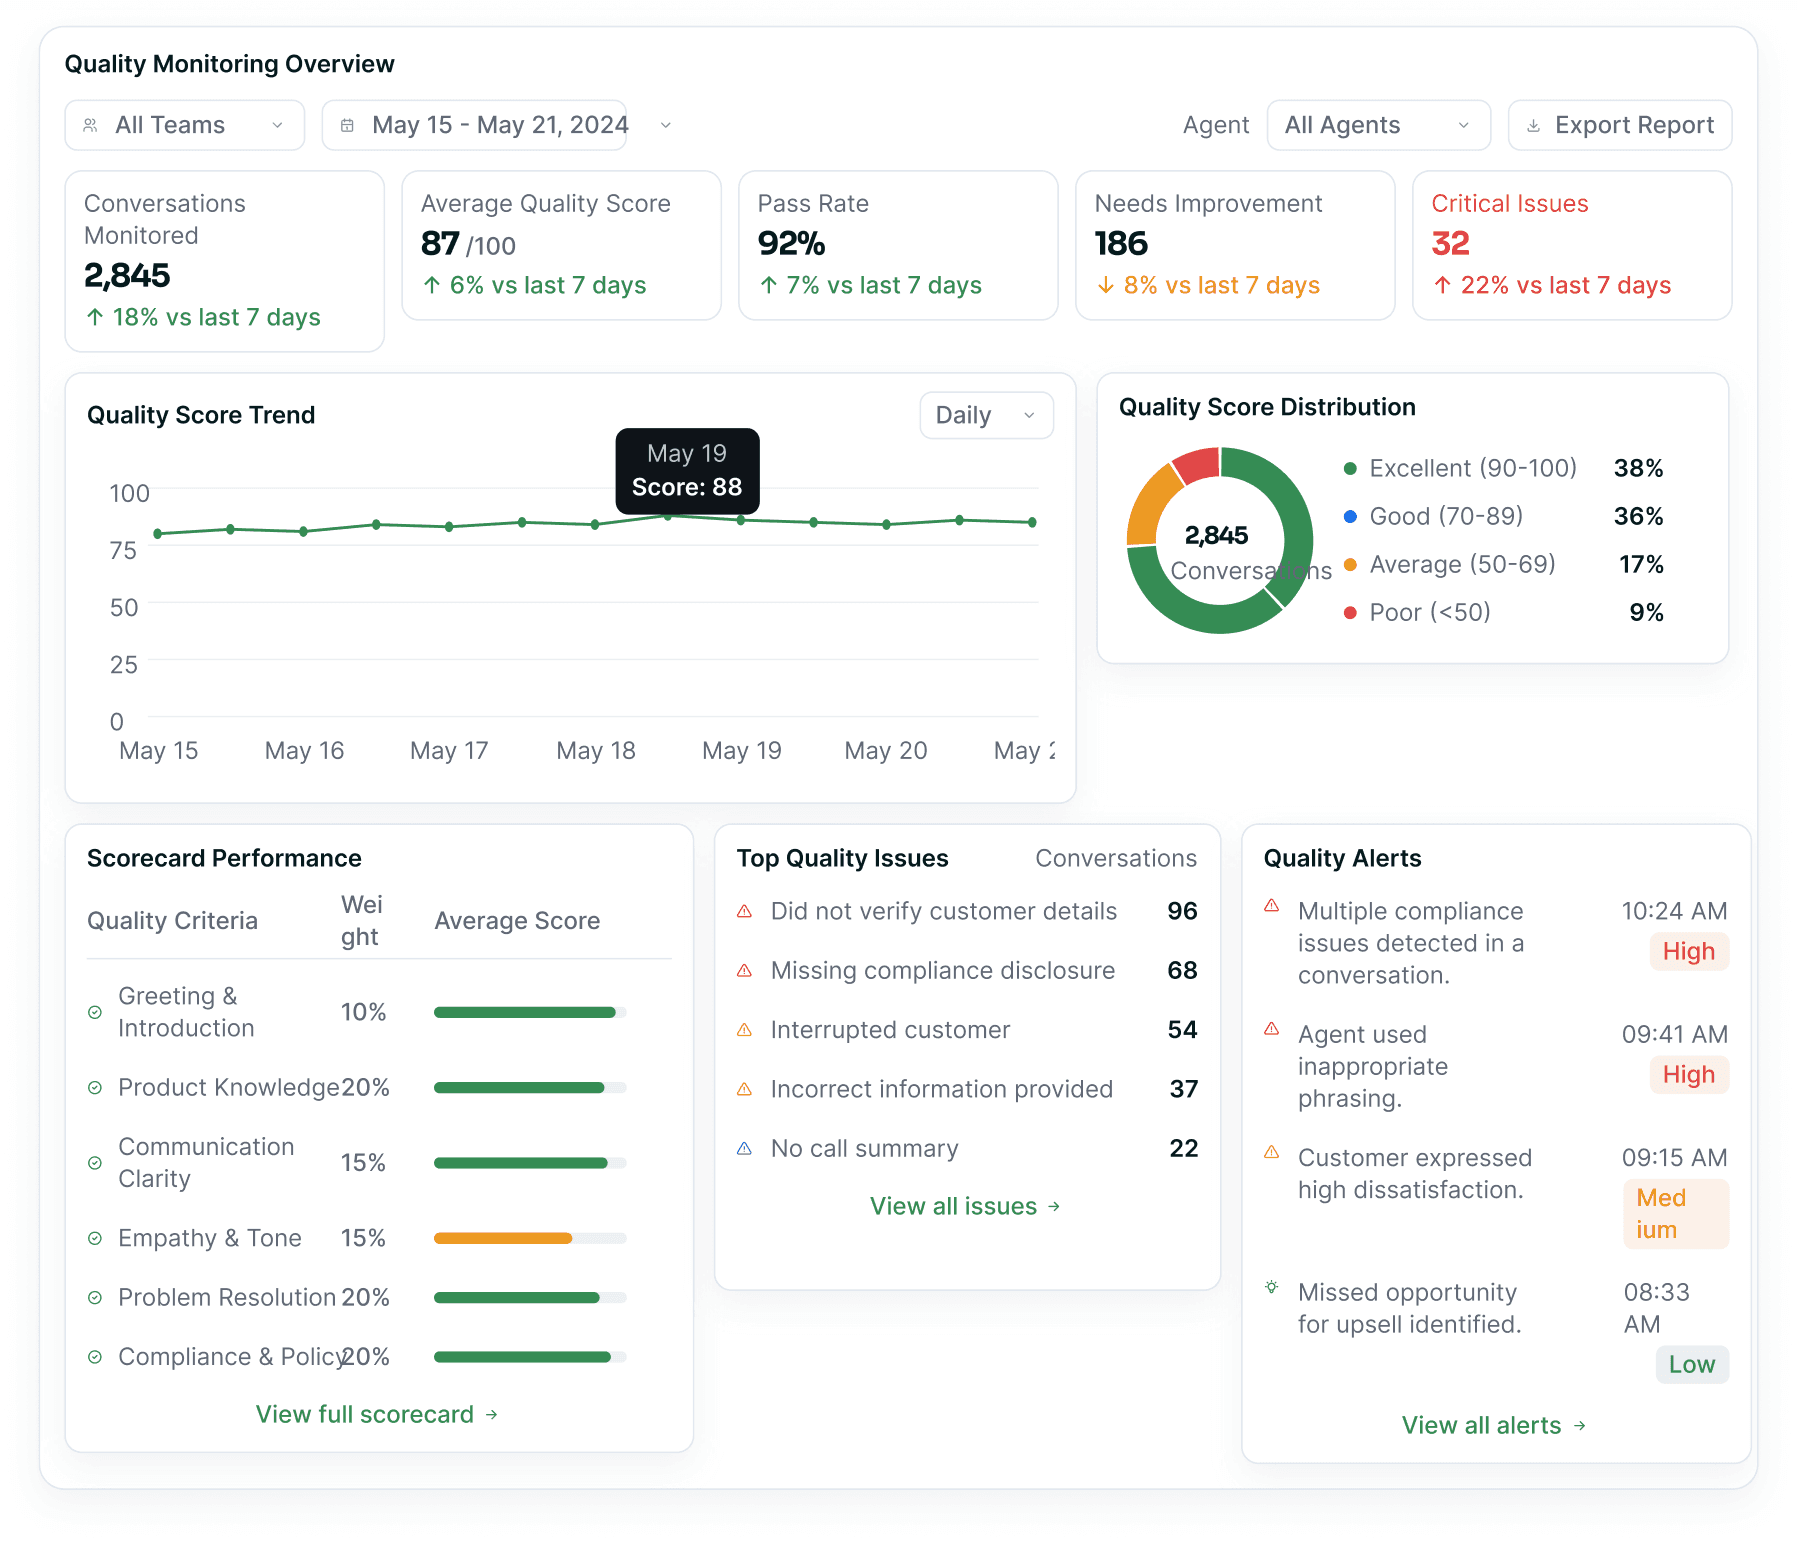
Task: Click the up arrow on Critical Issues card
Action: 1443,285
